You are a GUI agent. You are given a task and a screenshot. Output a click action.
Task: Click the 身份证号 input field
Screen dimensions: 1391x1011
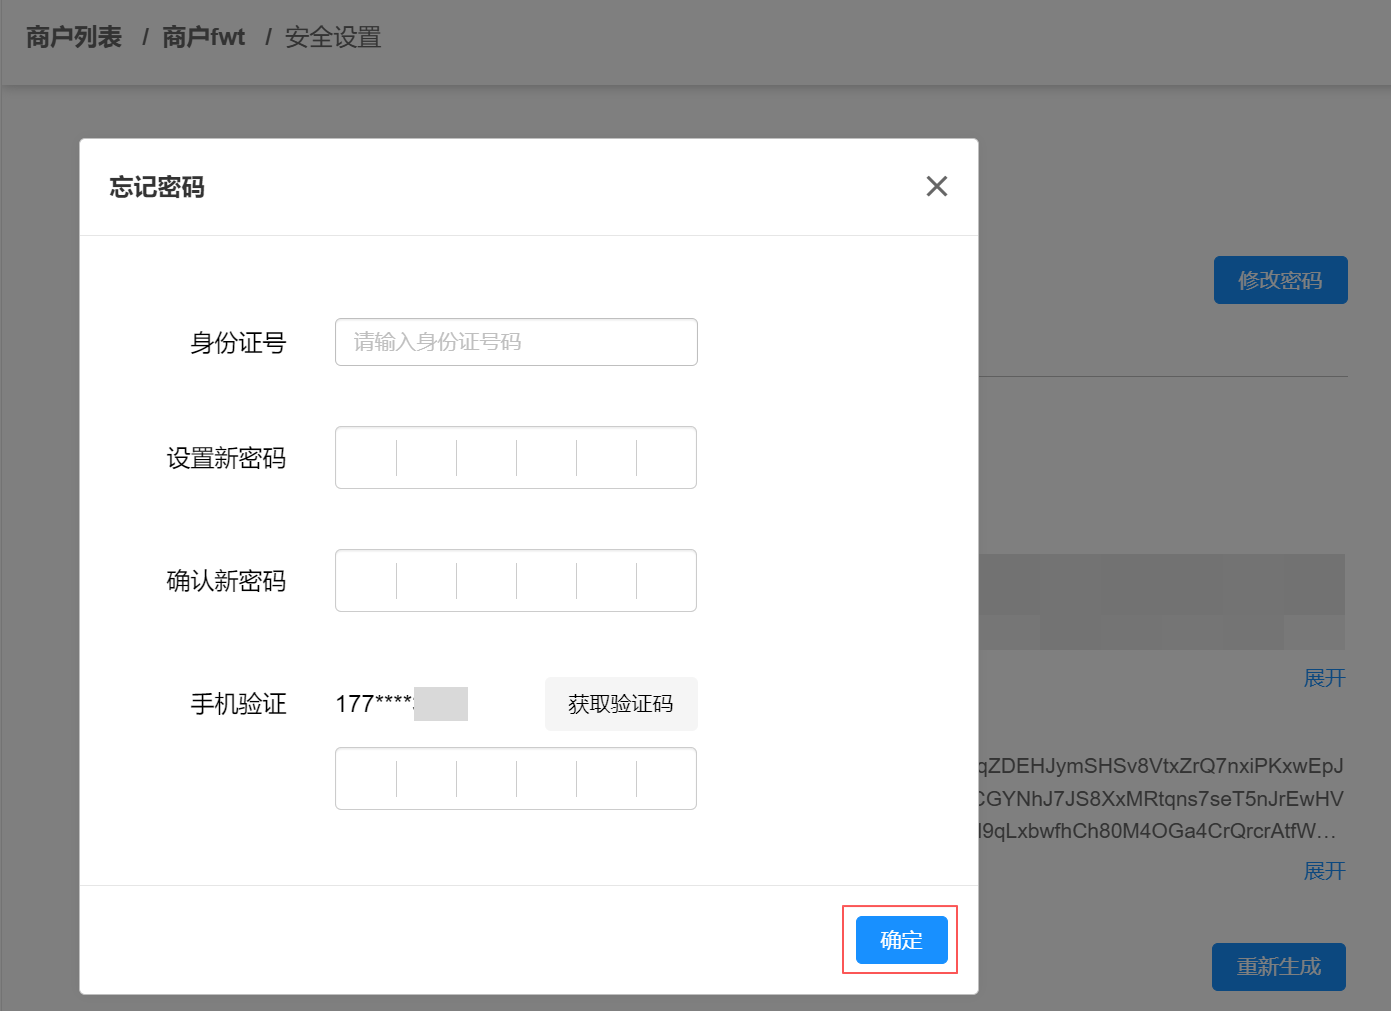coord(515,341)
